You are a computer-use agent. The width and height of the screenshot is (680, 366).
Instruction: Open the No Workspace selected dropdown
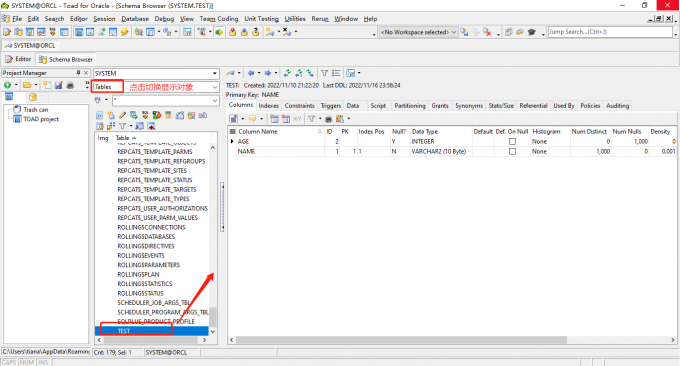click(454, 32)
